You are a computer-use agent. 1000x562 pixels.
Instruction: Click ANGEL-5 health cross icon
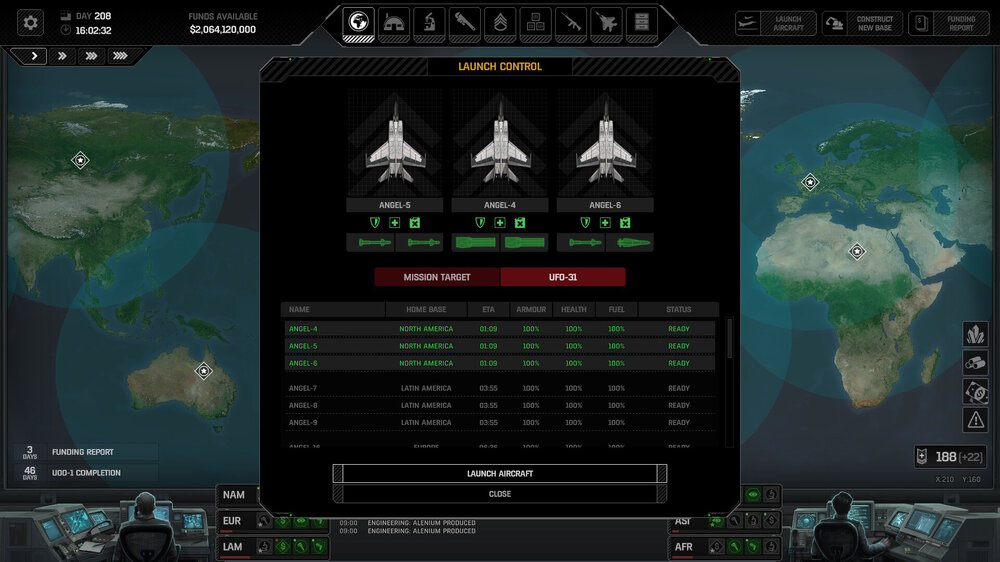point(395,223)
